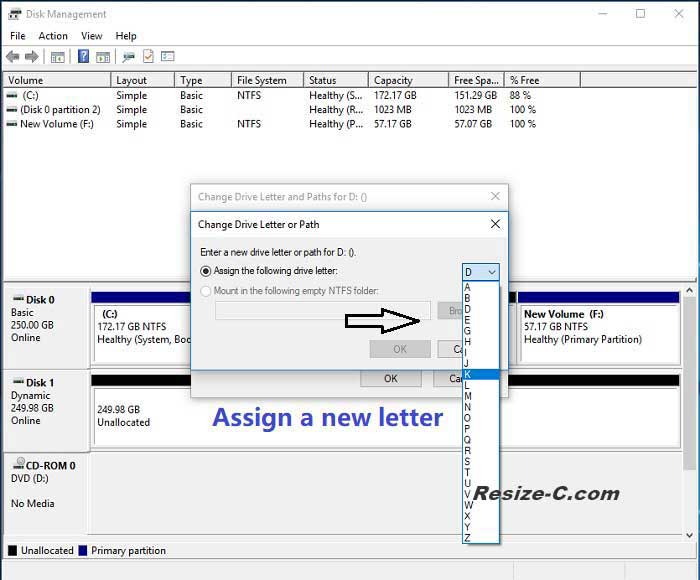The height and width of the screenshot is (580, 700).
Task: Choose letter G in the drive list
Action: [x=480, y=331]
